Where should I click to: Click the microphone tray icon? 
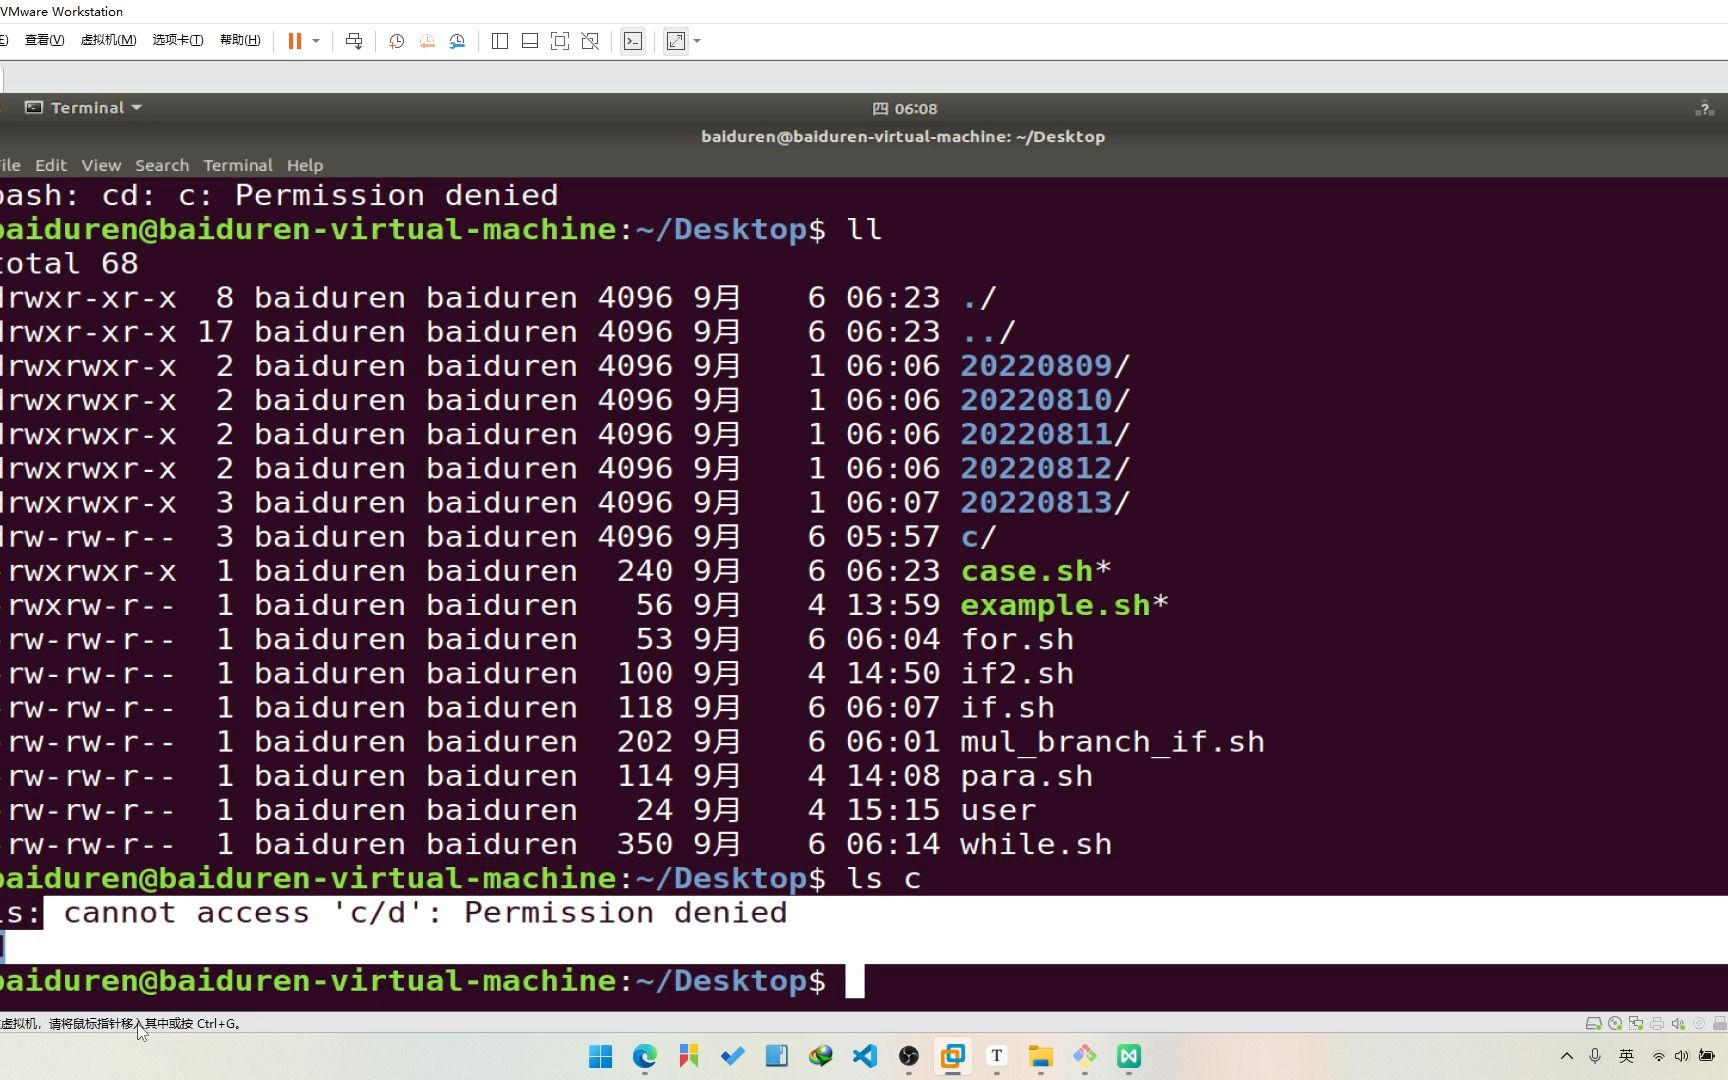point(1595,1056)
